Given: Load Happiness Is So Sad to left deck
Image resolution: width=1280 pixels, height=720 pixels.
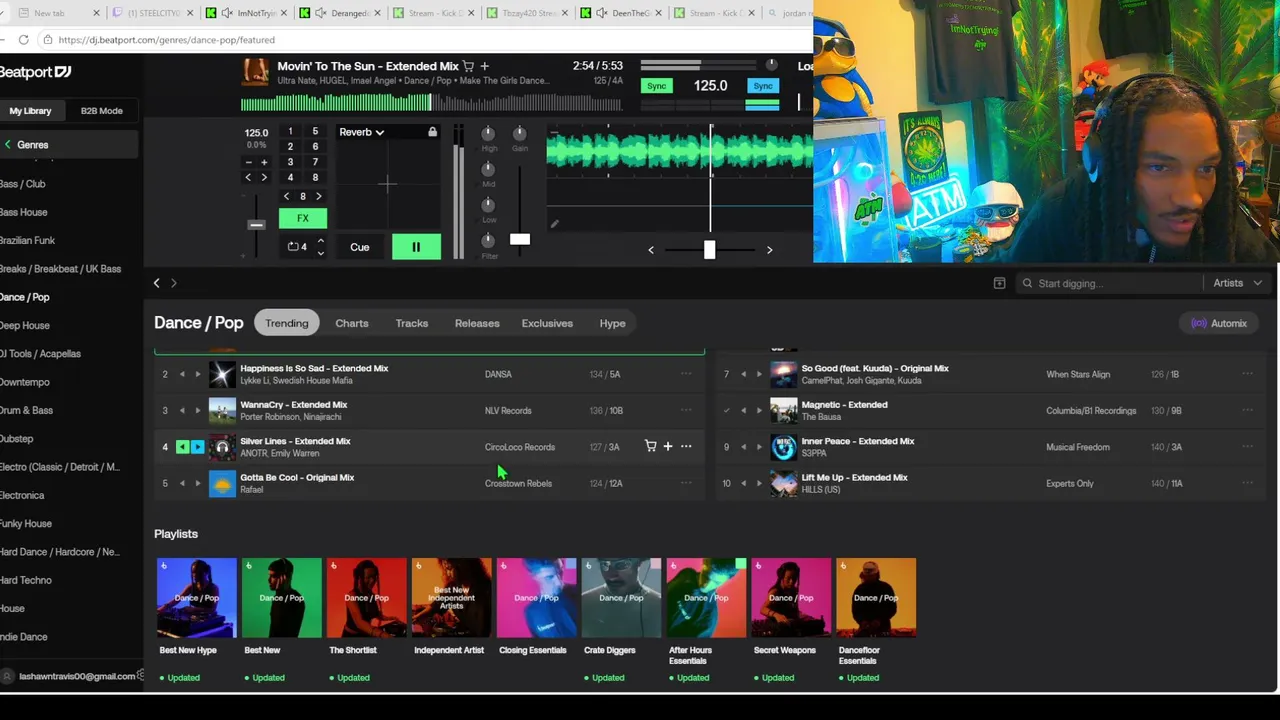Looking at the screenshot, I should pos(182,374).
